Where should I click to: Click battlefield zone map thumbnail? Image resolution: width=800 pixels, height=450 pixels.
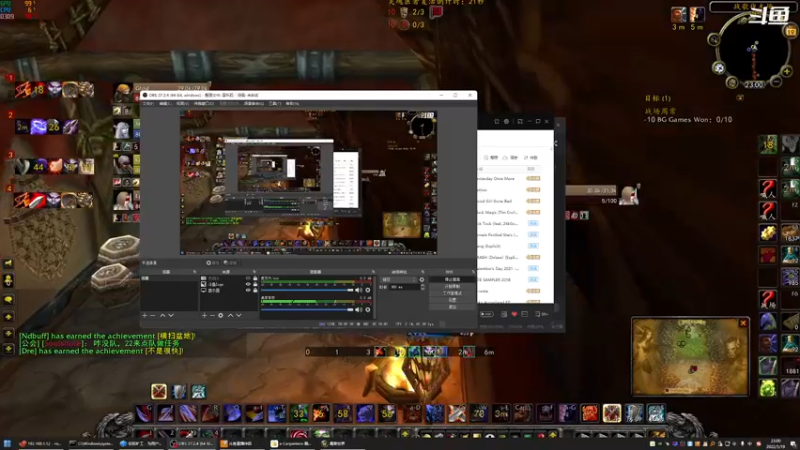[690, 357]
